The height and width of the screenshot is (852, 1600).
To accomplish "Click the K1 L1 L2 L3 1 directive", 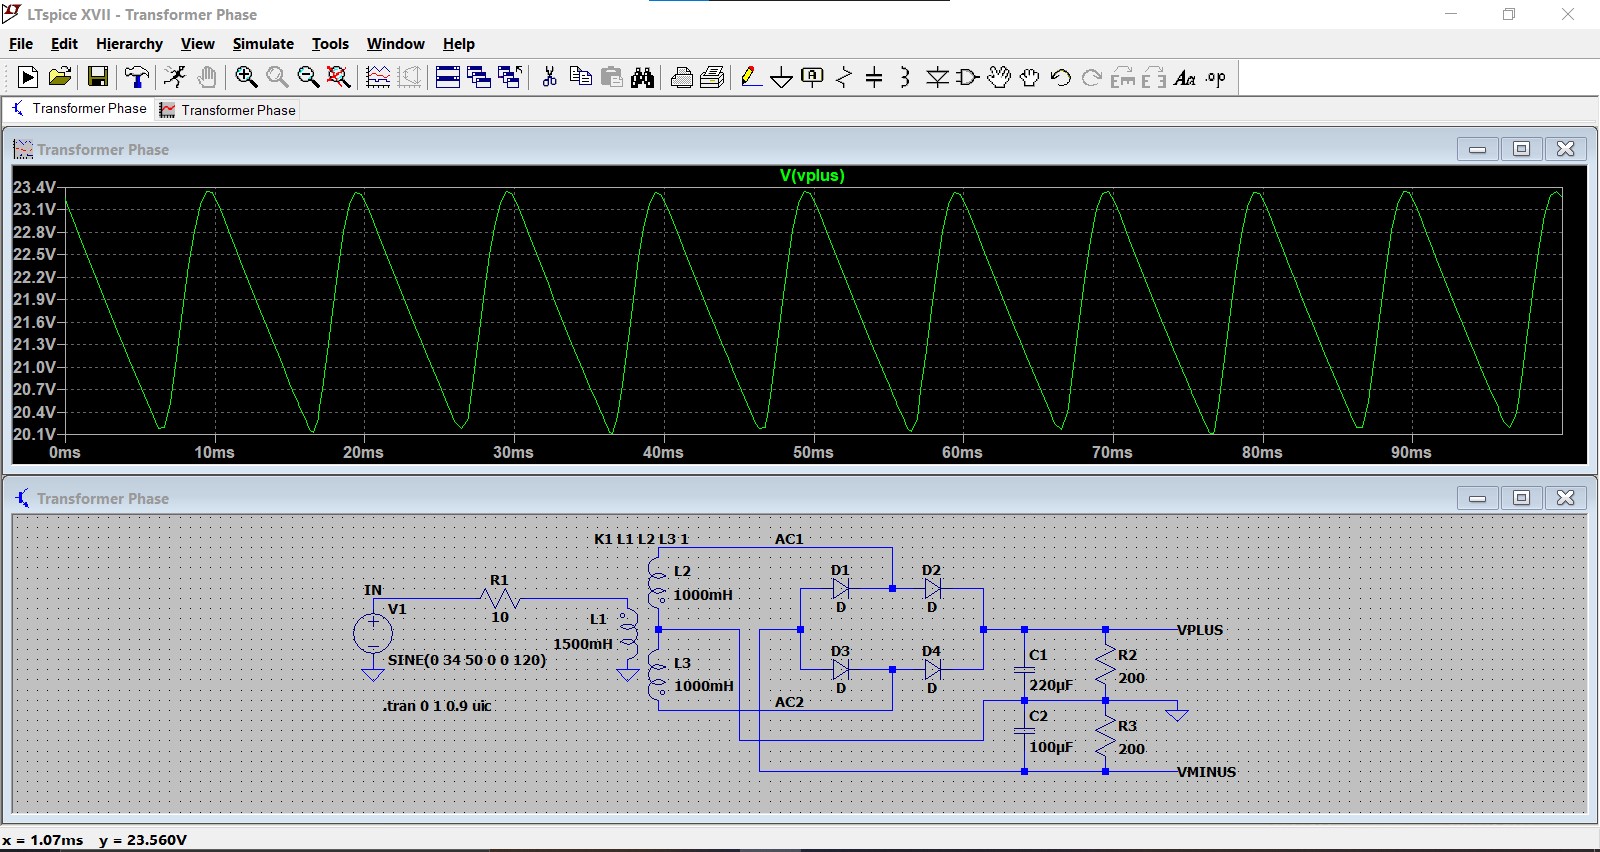I will [641, 539].
